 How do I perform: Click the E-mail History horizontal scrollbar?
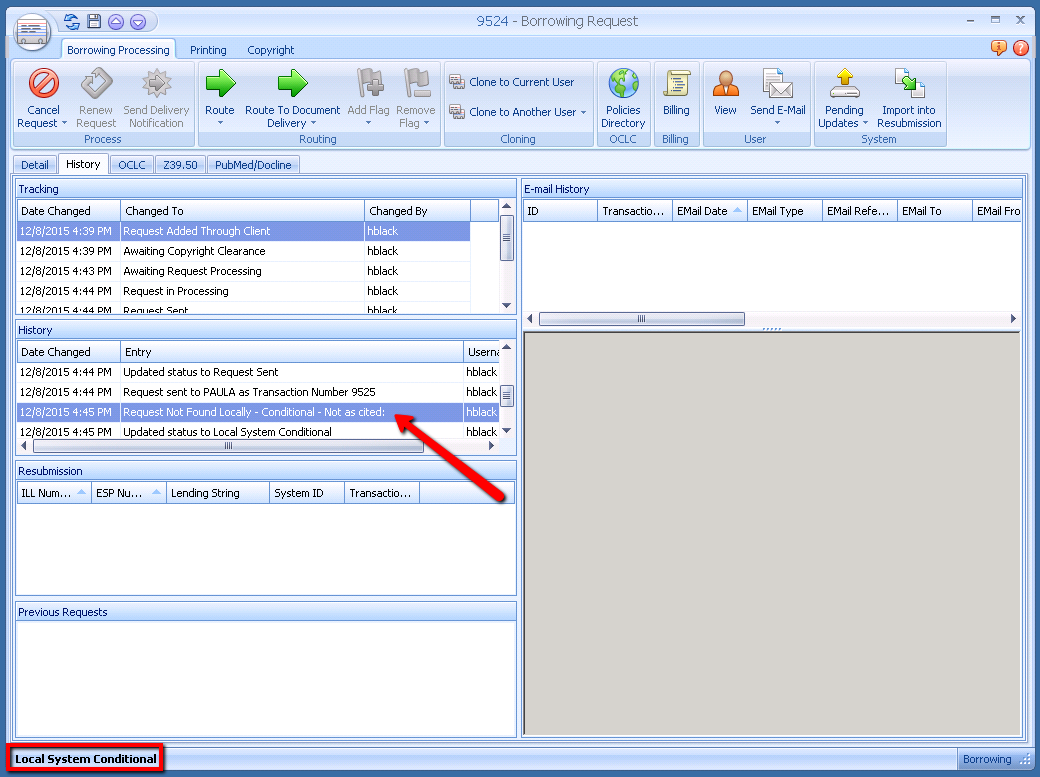click(642, 319)
